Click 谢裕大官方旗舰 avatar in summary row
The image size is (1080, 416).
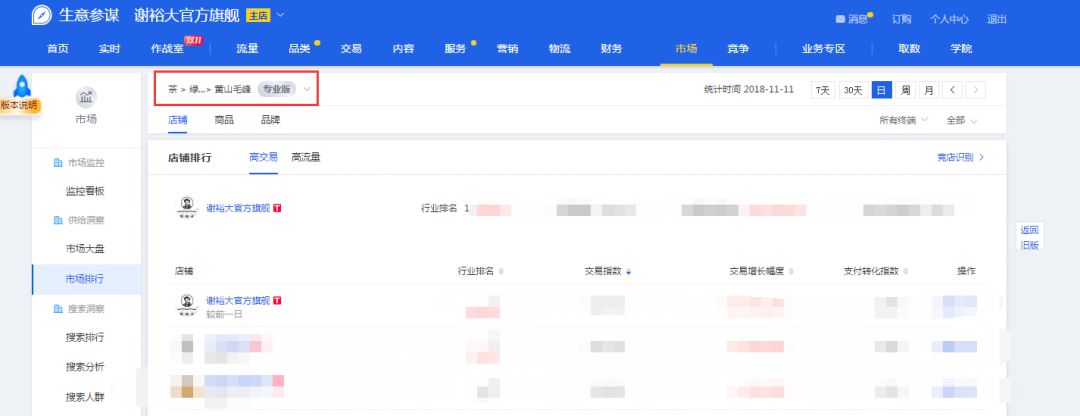click(x=185, y=207)
